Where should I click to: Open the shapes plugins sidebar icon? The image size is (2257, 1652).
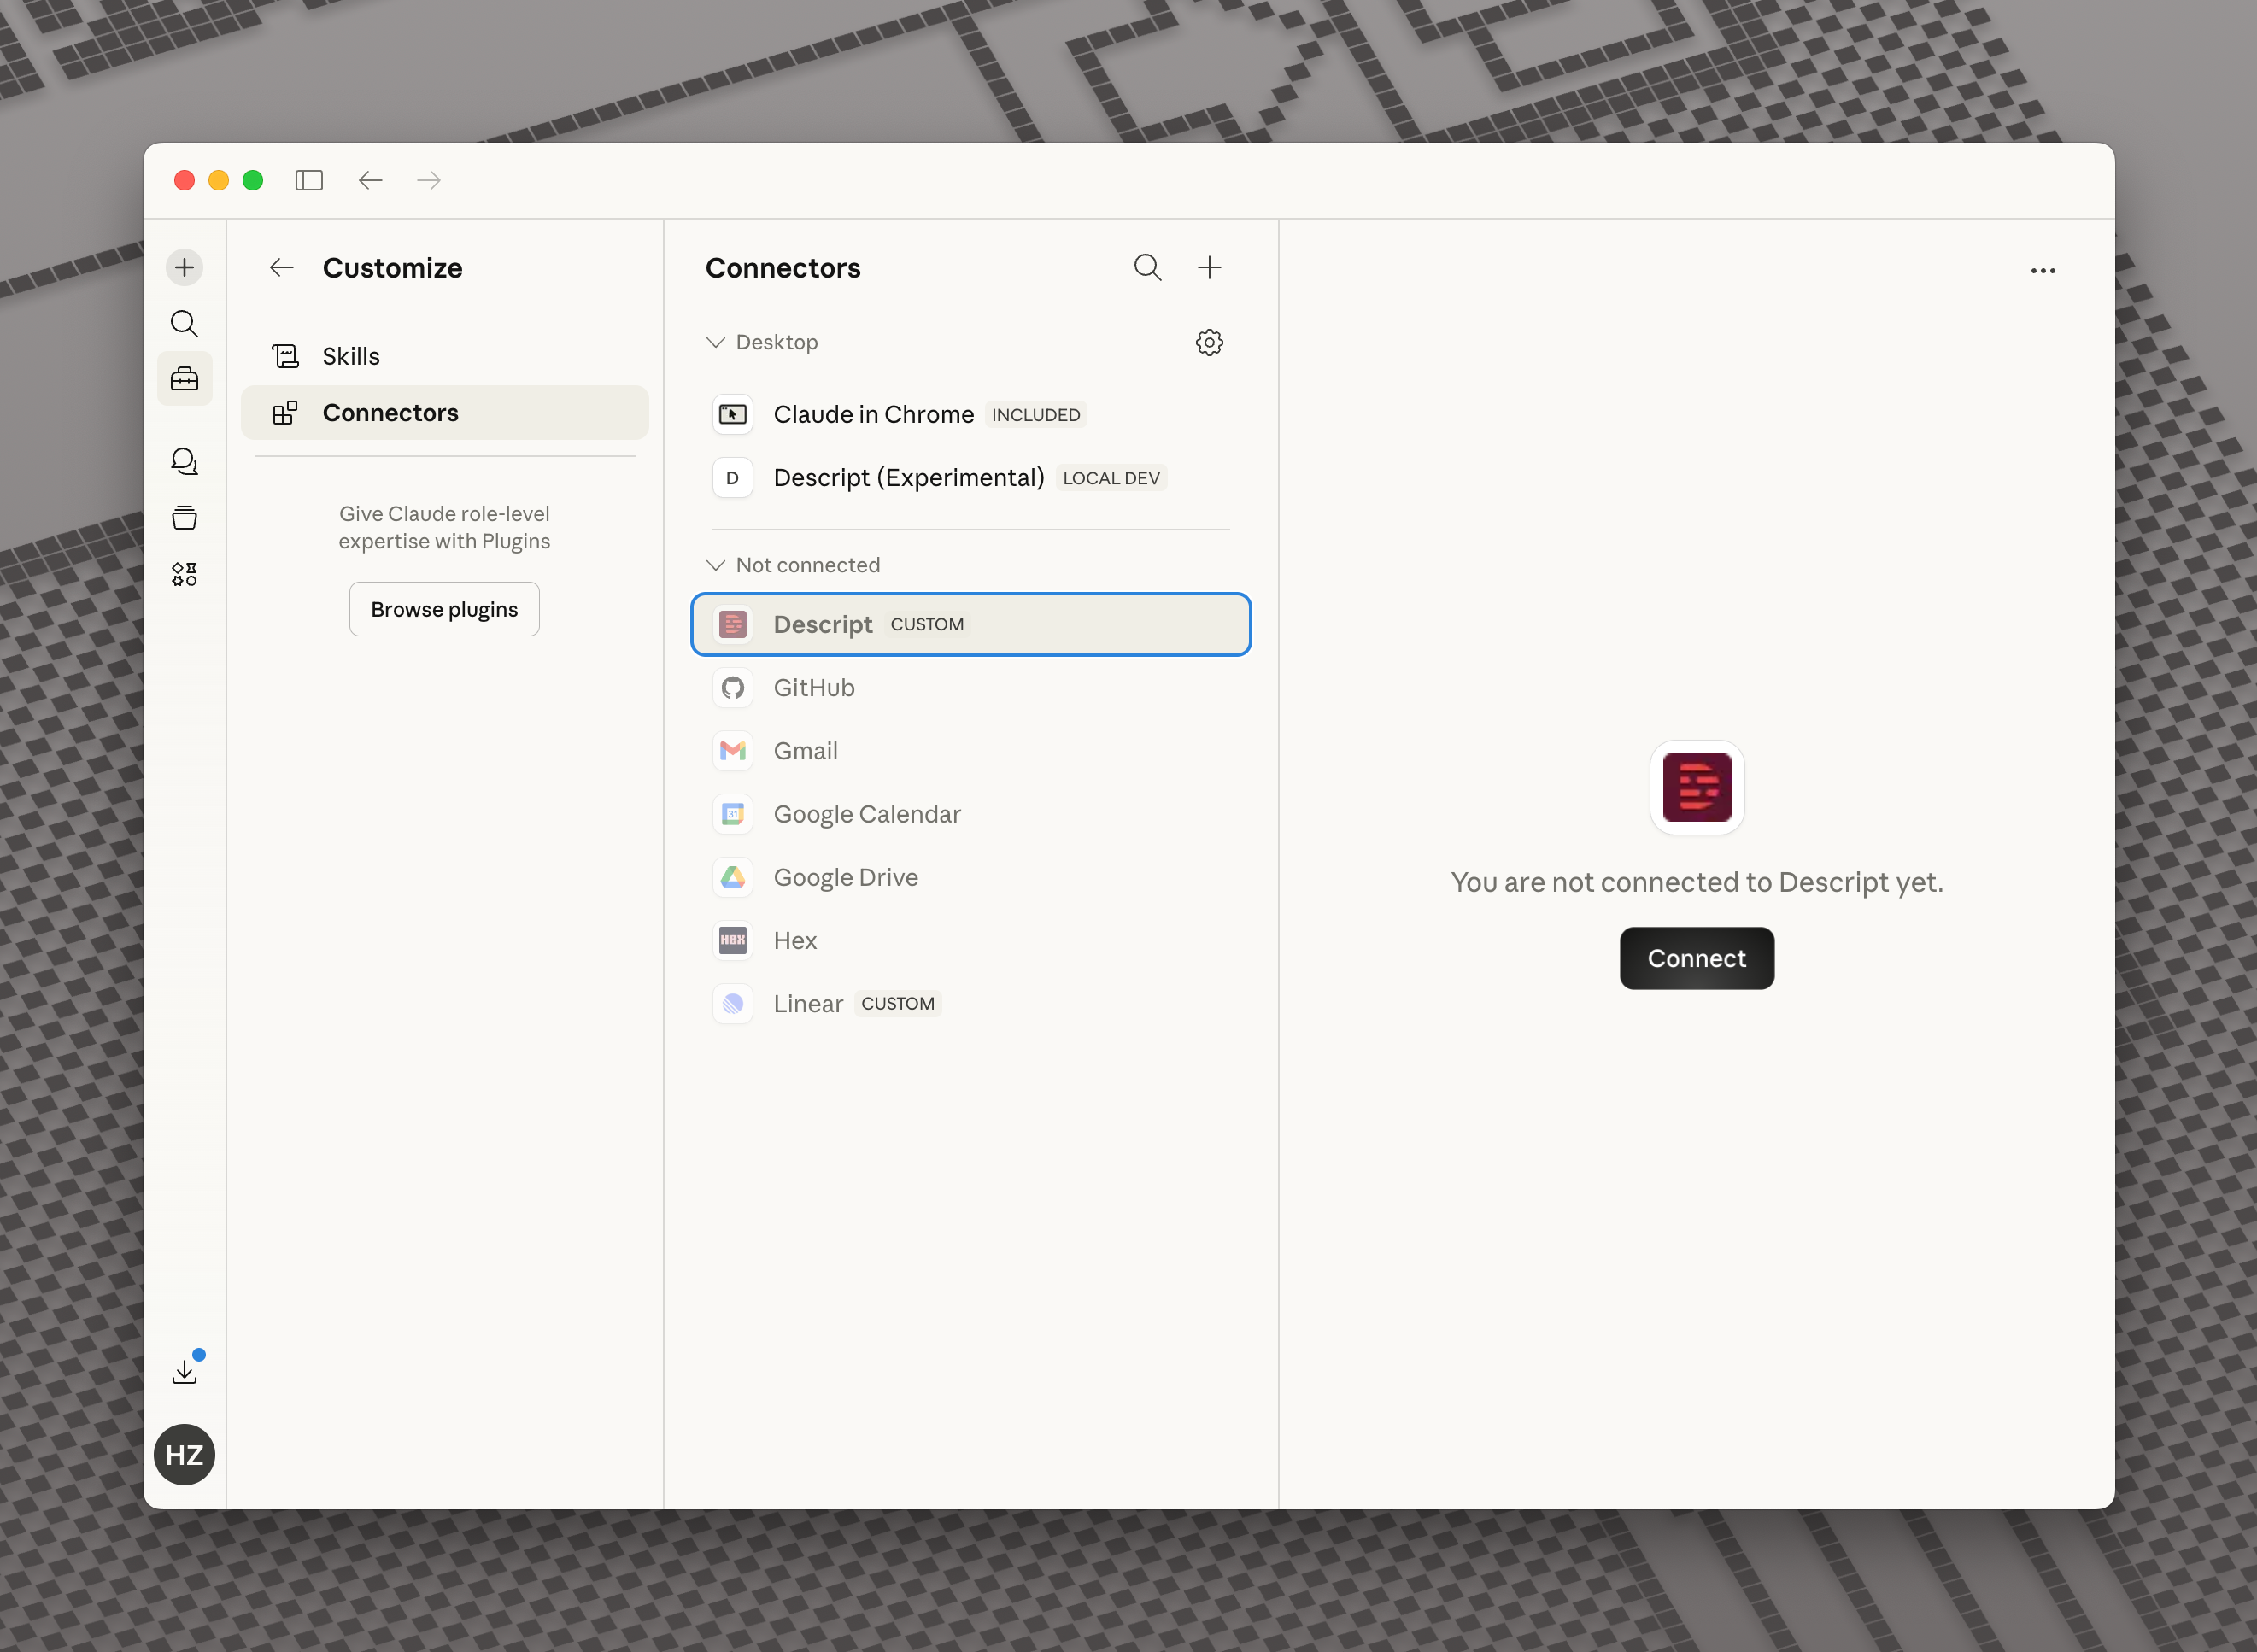point(184,573)
